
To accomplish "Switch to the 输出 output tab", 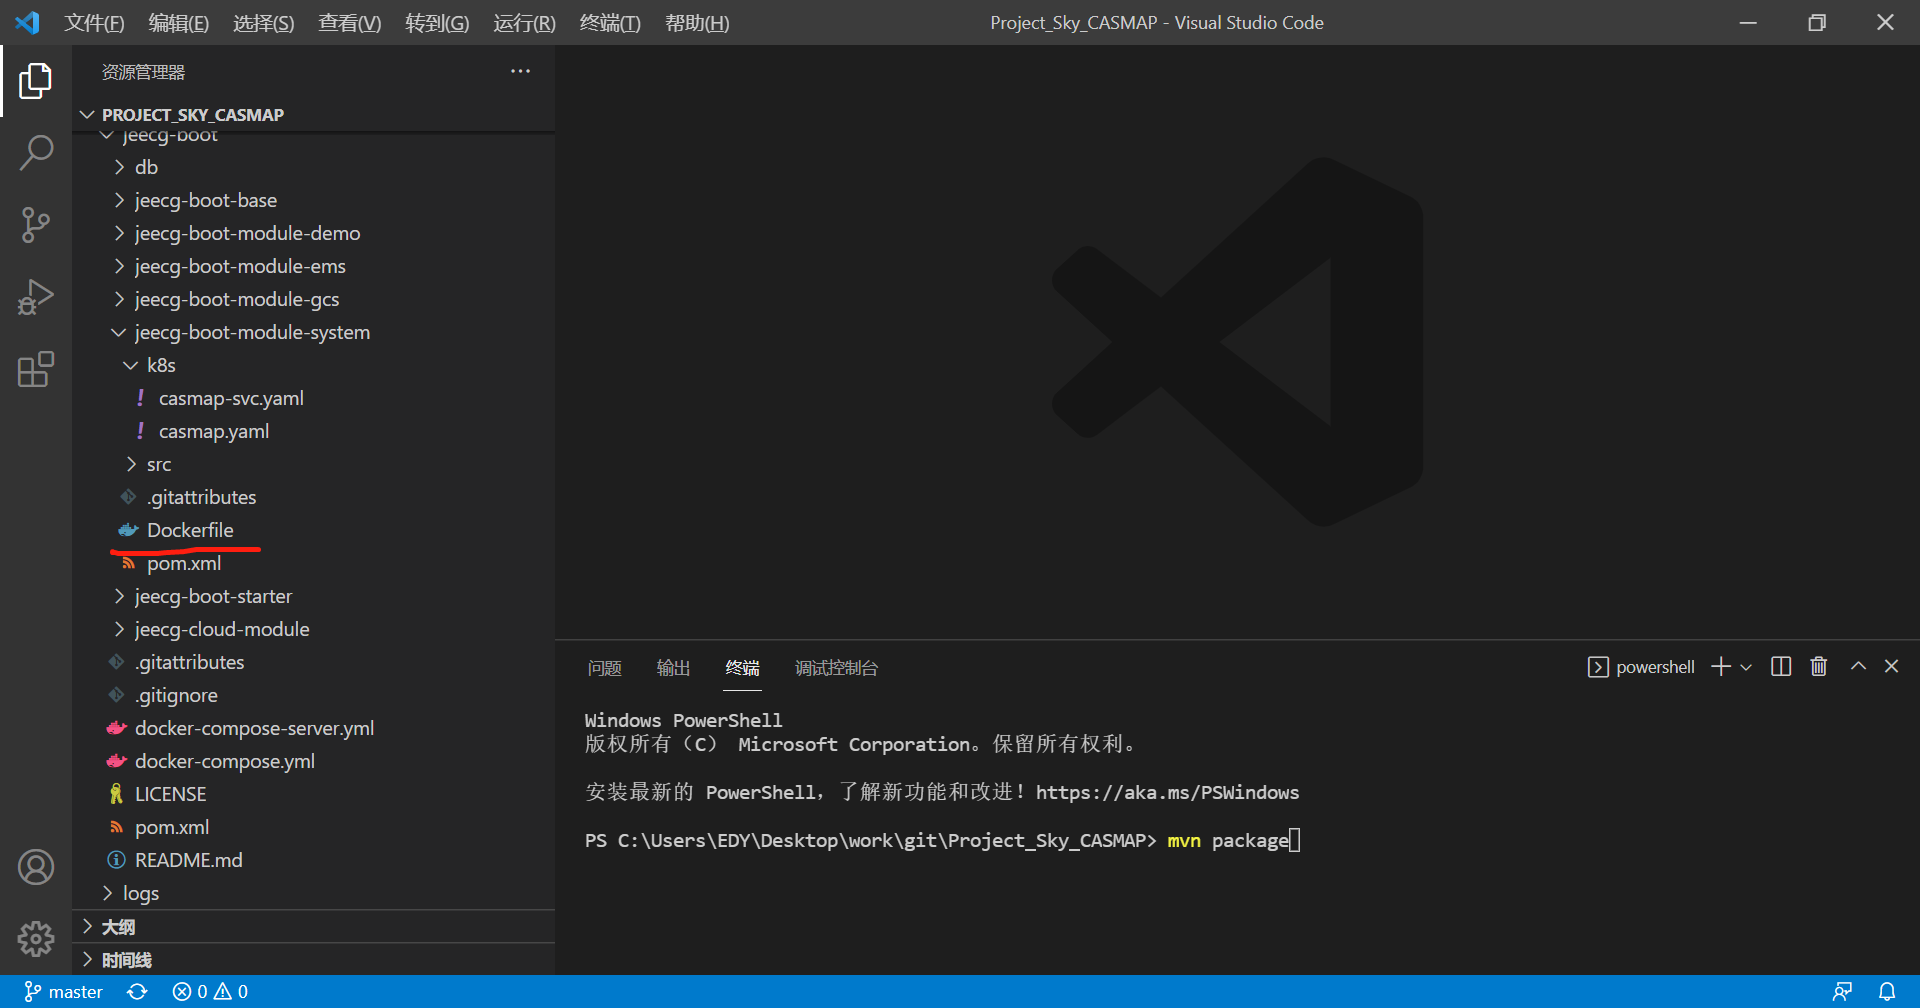I will pos(673,668).
